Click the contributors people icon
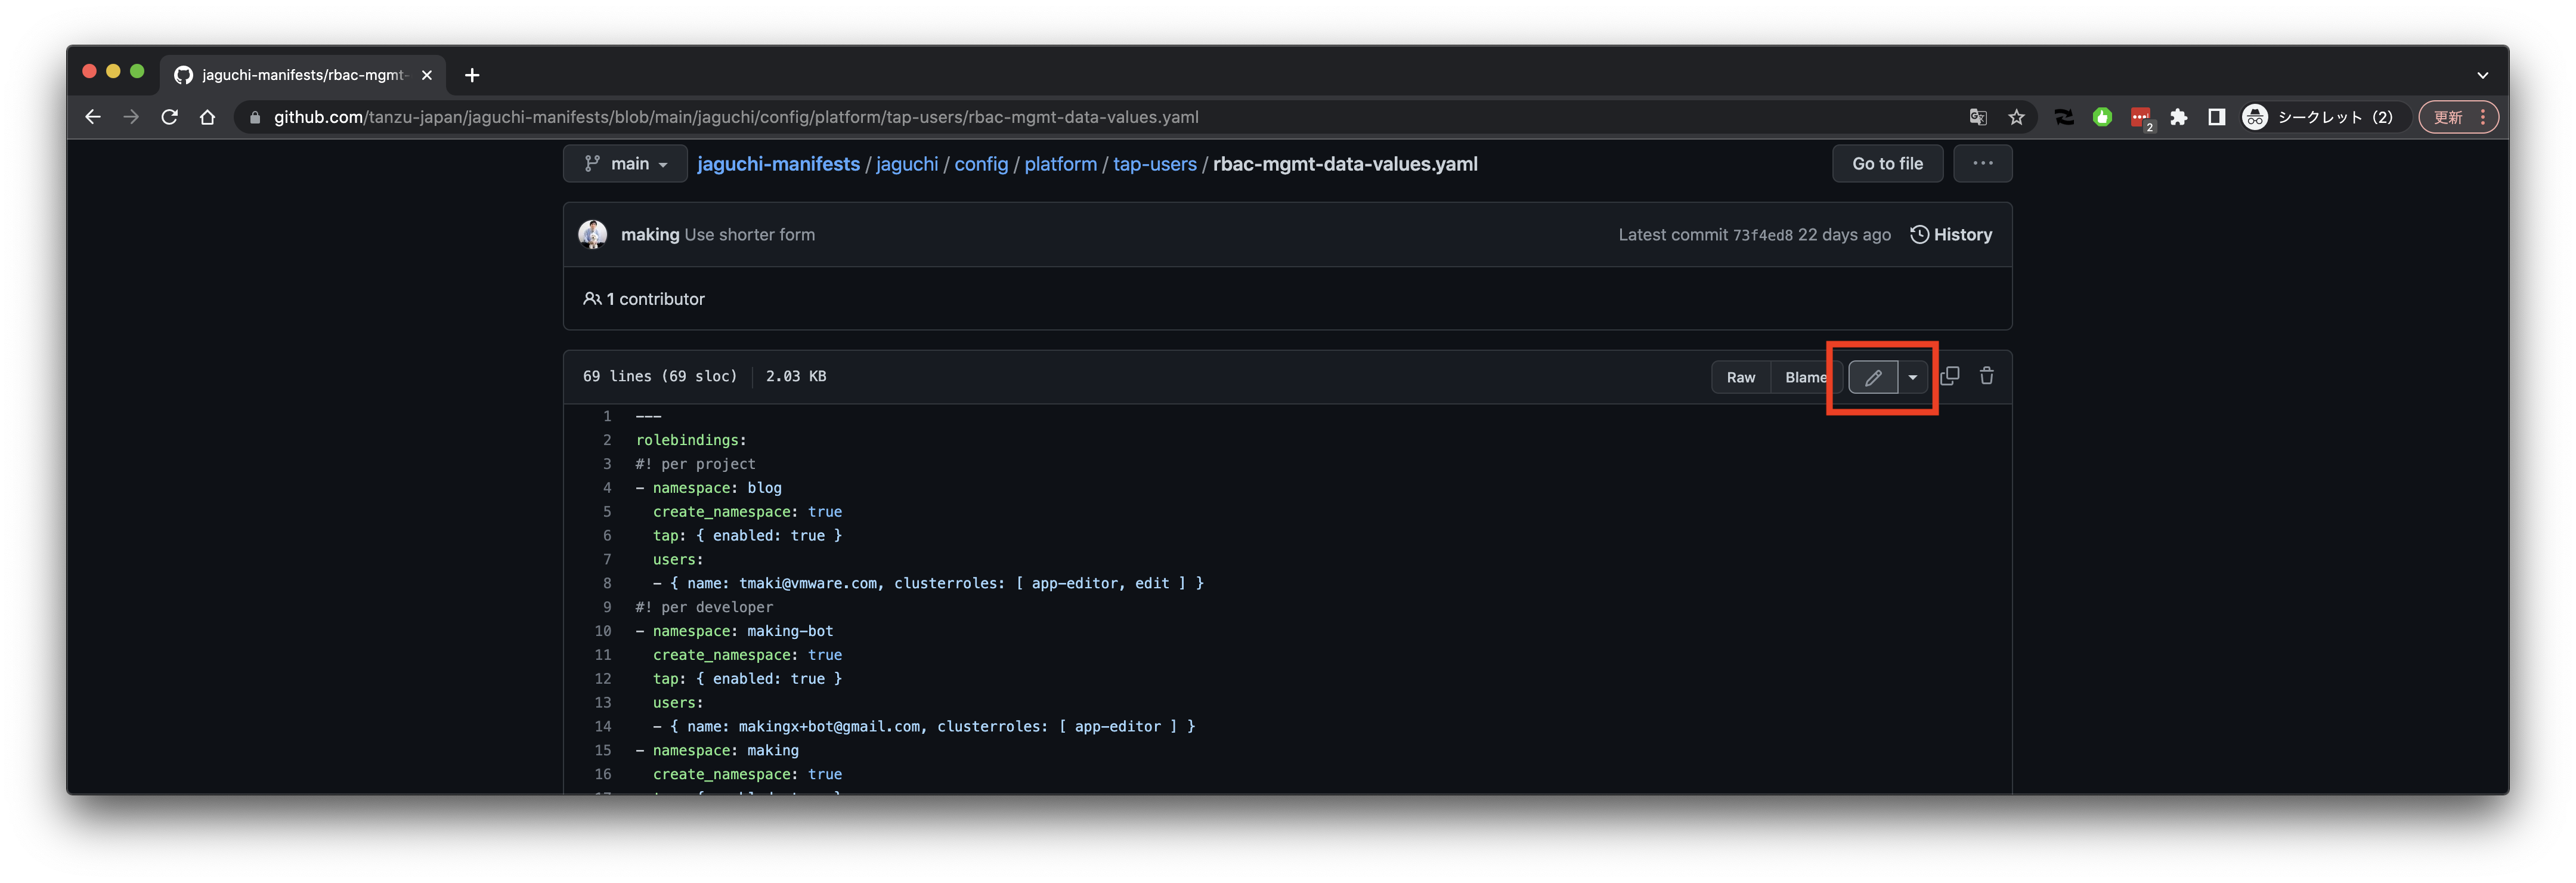Image resolution: width=2576 pixels, height=883 pixels. (x=592, y=298)
